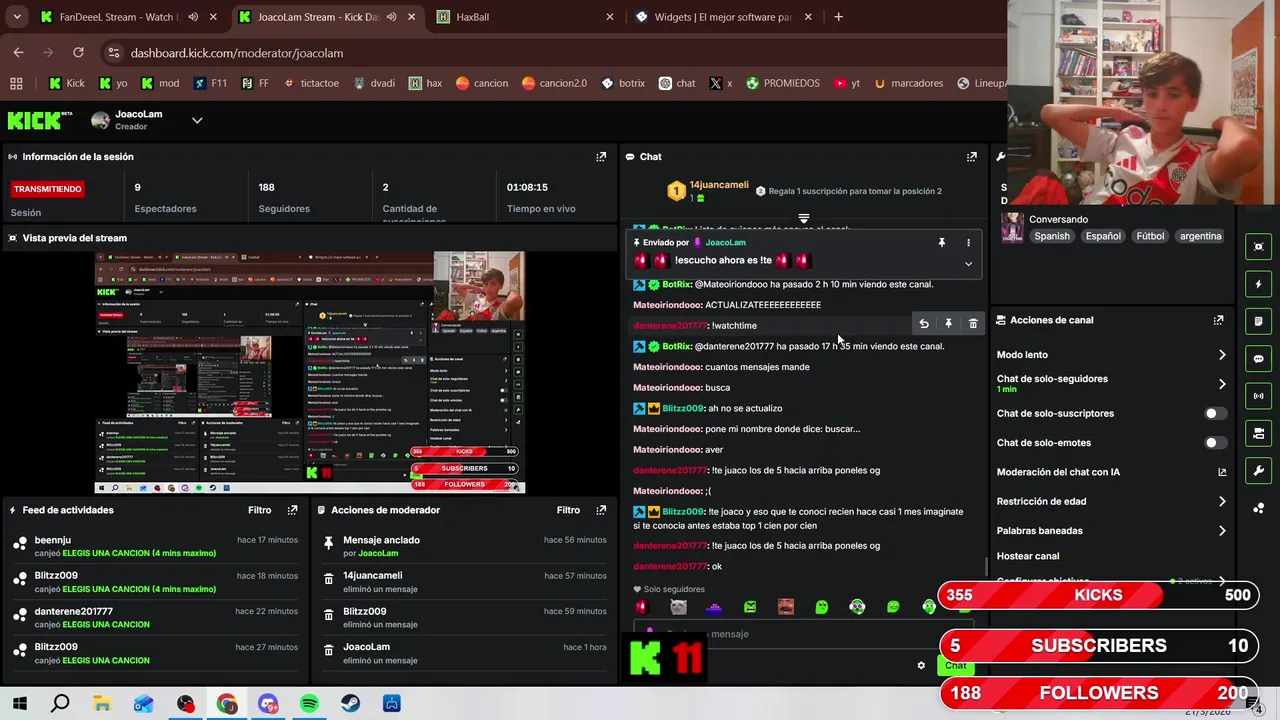Insert the red emote at row start
This screenshot has height=720, width=1280.
[x=642, y=607]
